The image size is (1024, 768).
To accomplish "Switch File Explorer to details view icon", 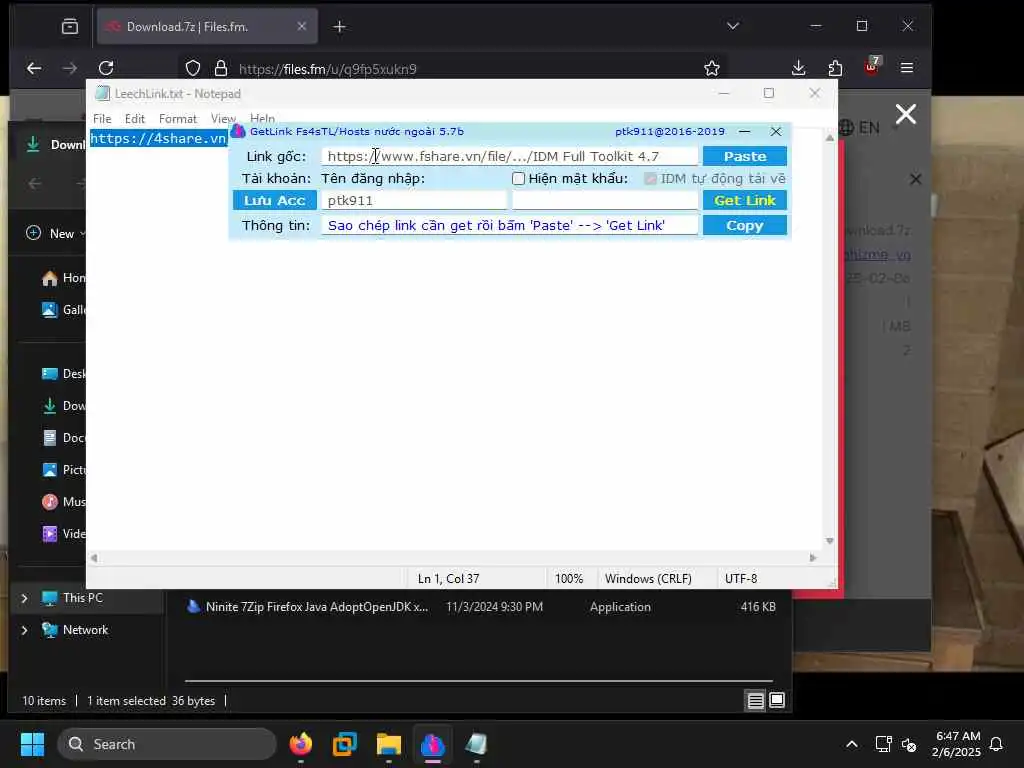I will tap(756, 701).
